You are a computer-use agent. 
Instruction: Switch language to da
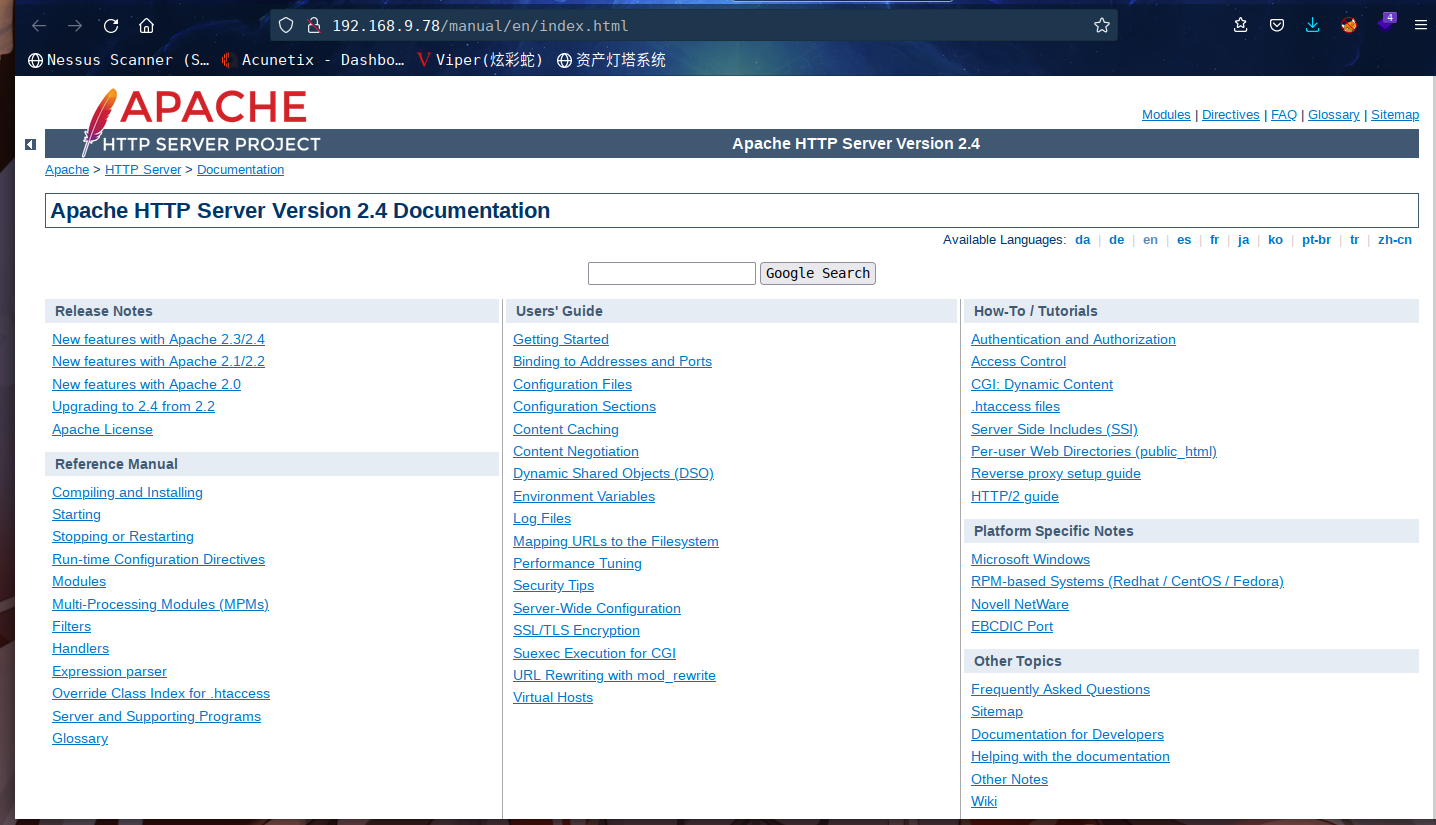[1082, 240]
